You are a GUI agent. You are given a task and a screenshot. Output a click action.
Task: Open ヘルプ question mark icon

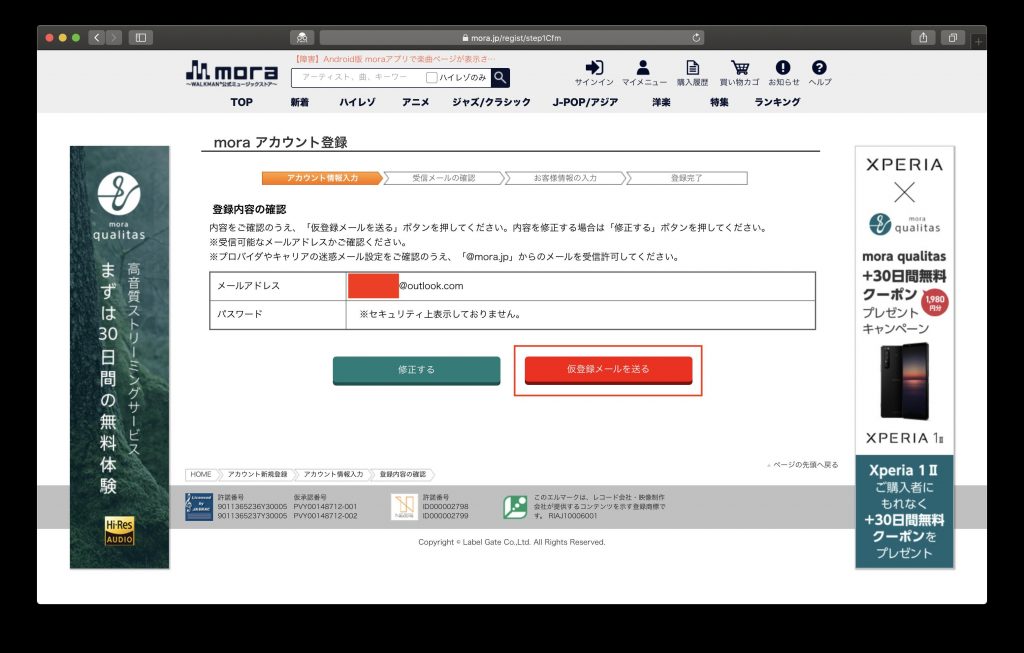pos(820,72)
